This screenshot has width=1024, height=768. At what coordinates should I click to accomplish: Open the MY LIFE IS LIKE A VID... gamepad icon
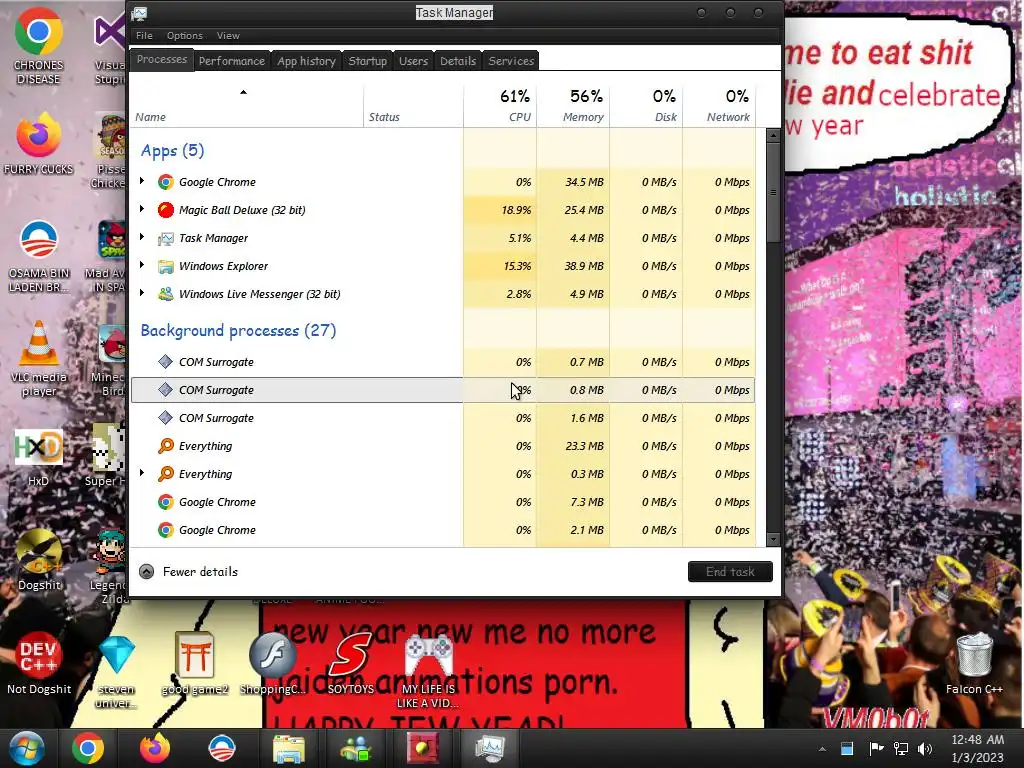[x=428, y=671]
